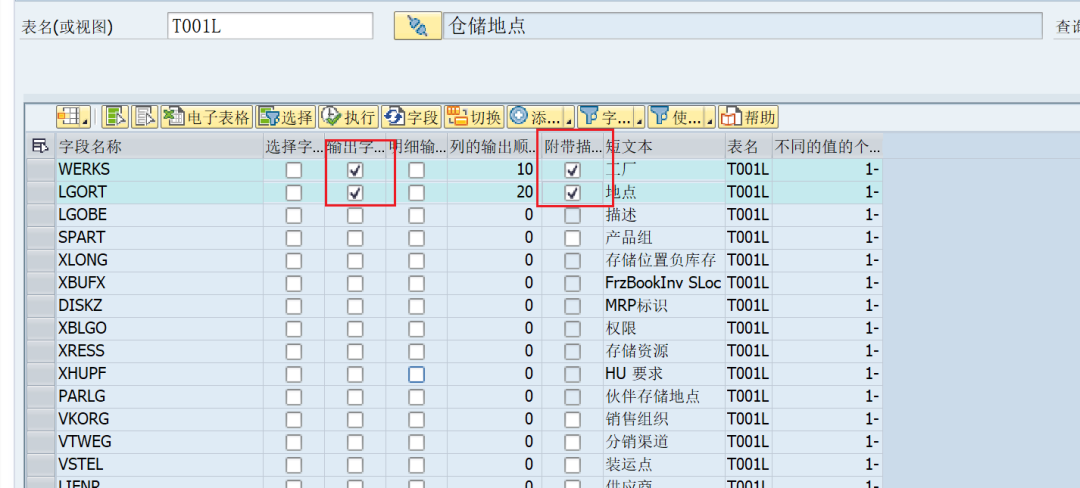Image resolution: width=1080 pixels, height=488 pixels.
Task: Open dropdown arrow next to 使... filter
Action: coord(710,122)
